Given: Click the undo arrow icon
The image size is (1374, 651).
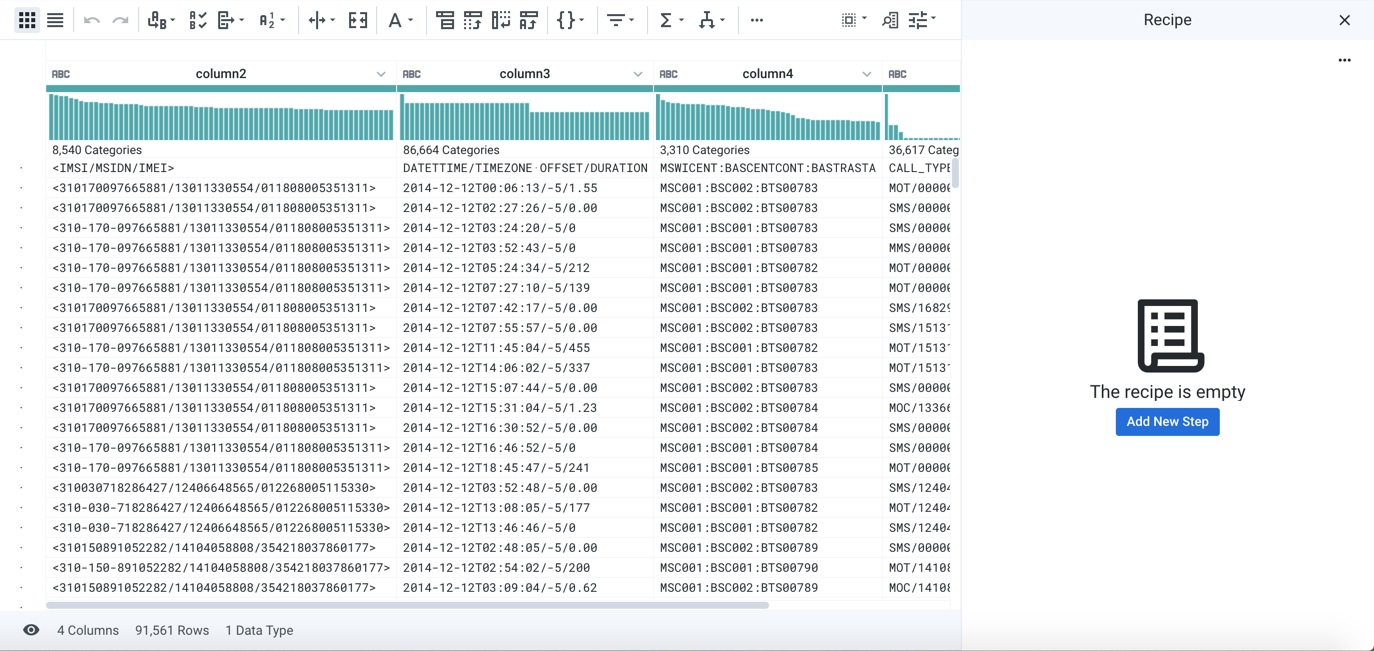Looking at the screenshot, I should point(92,20).
